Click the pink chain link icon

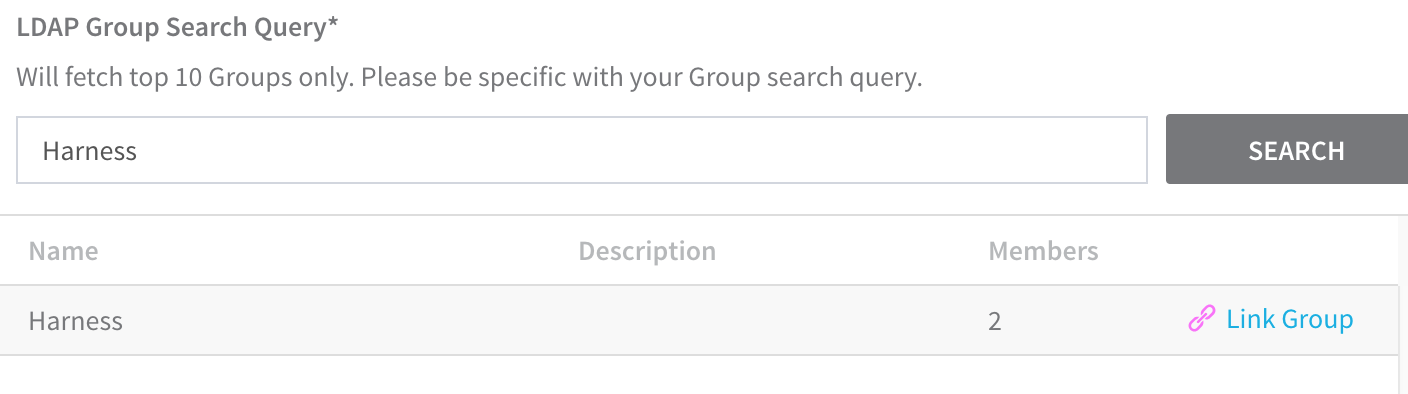tap(1201, 320)
